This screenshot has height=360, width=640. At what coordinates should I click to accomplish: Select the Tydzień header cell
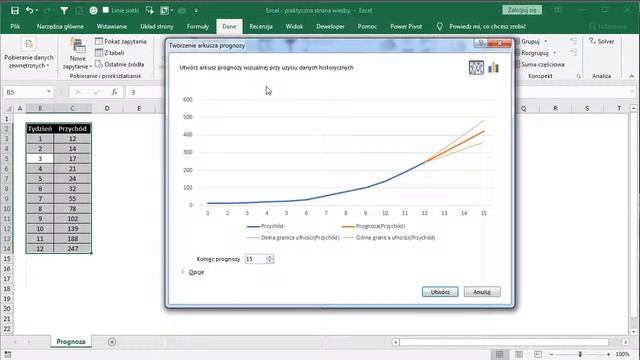40,129
